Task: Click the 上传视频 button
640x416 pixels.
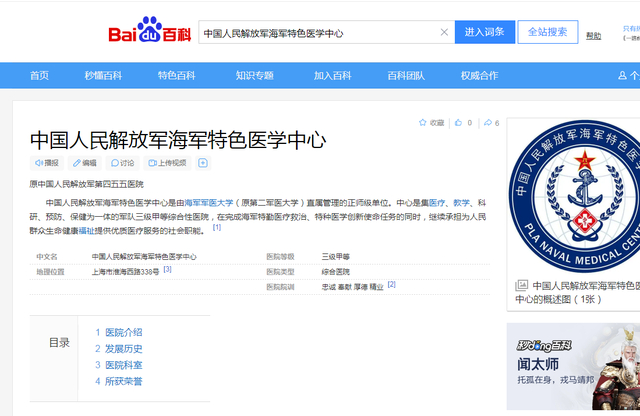Action: click(167, 163)
